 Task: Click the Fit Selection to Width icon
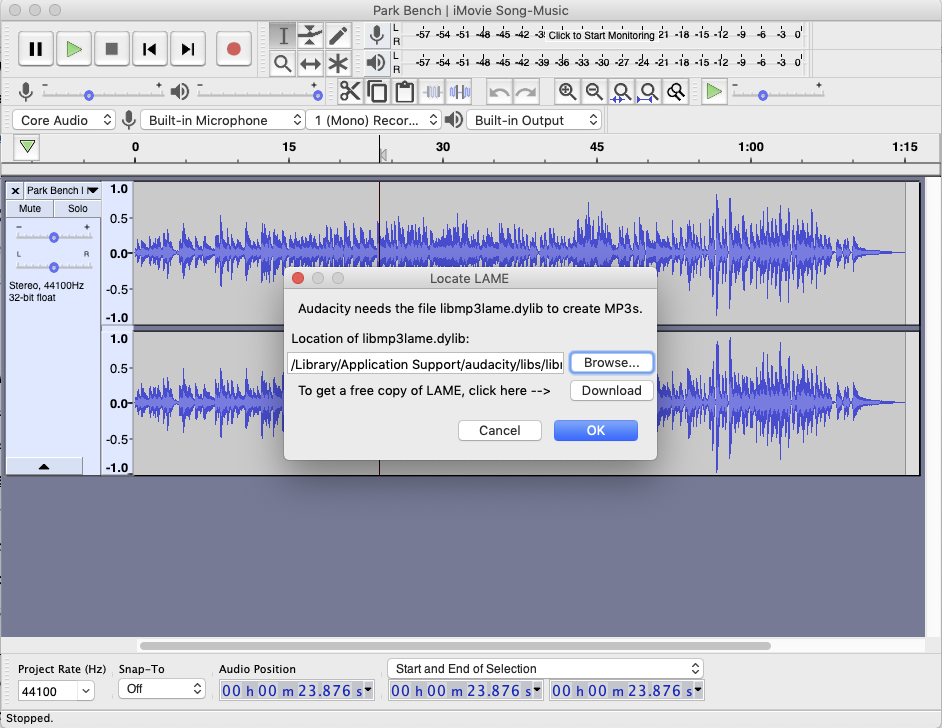click(x=621, y=92)
